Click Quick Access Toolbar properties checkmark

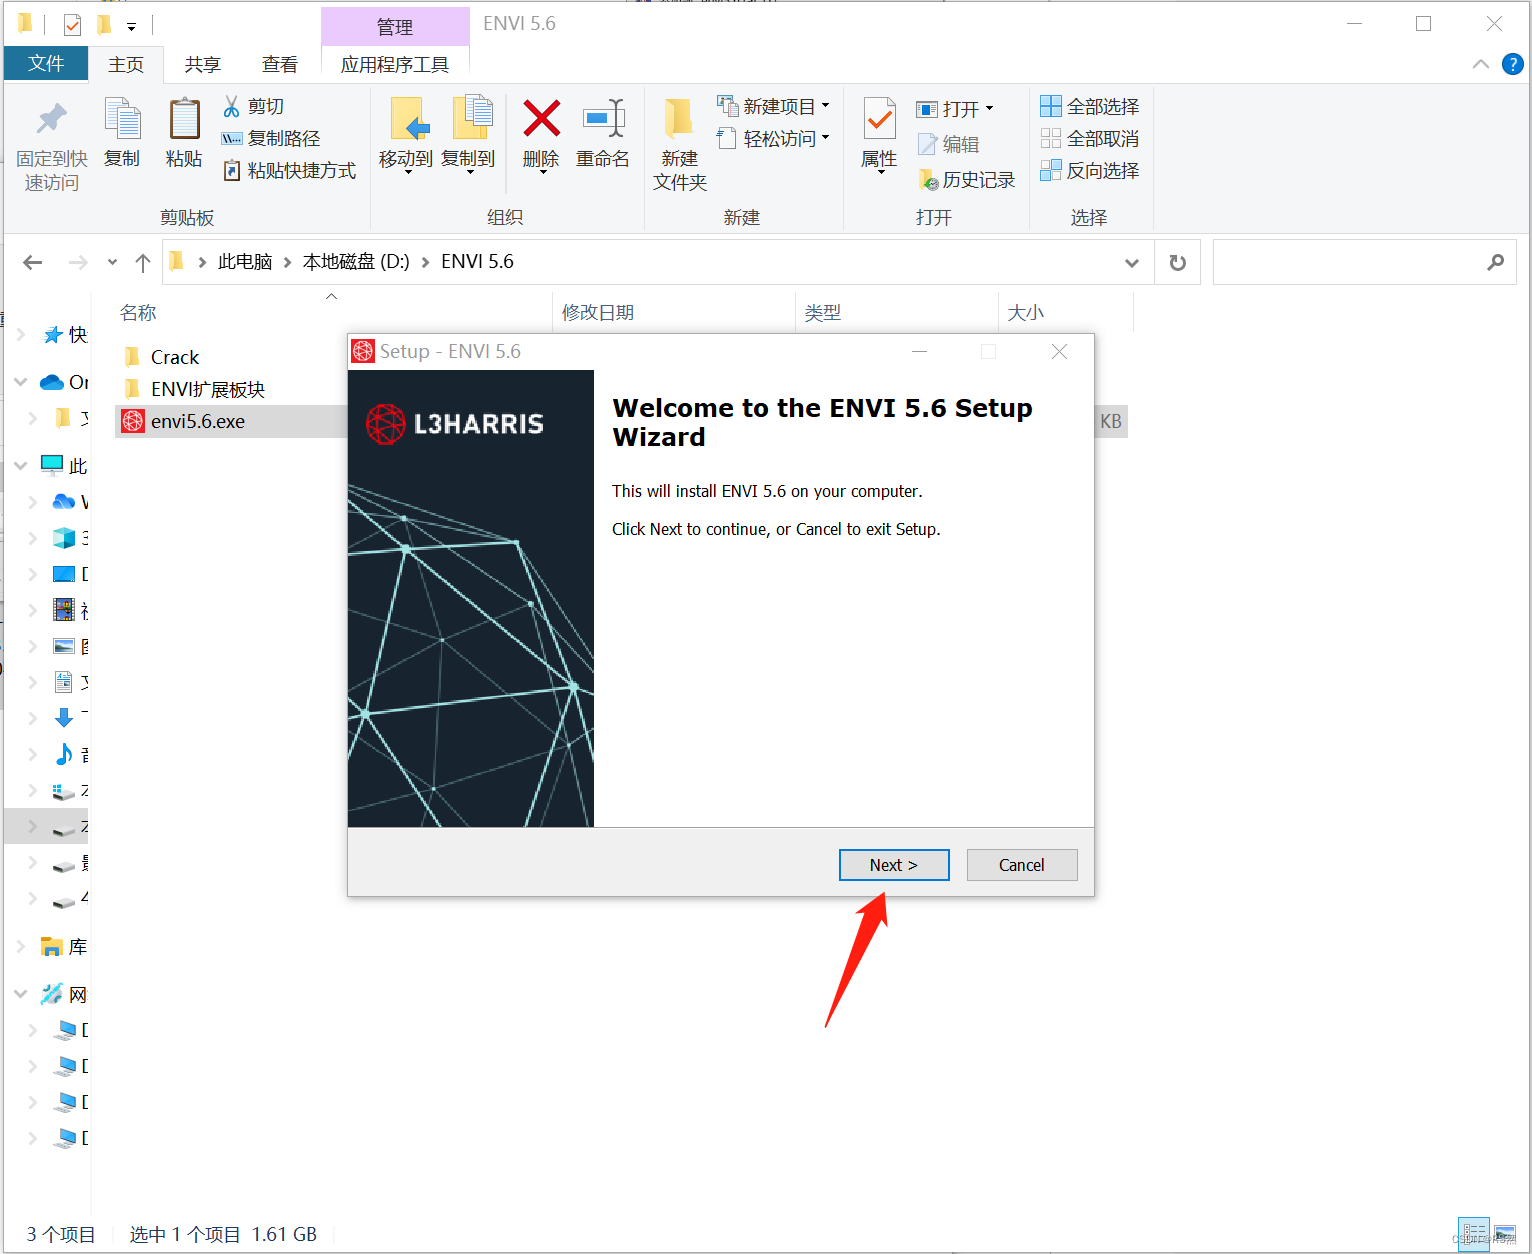(x=73, y=24)
